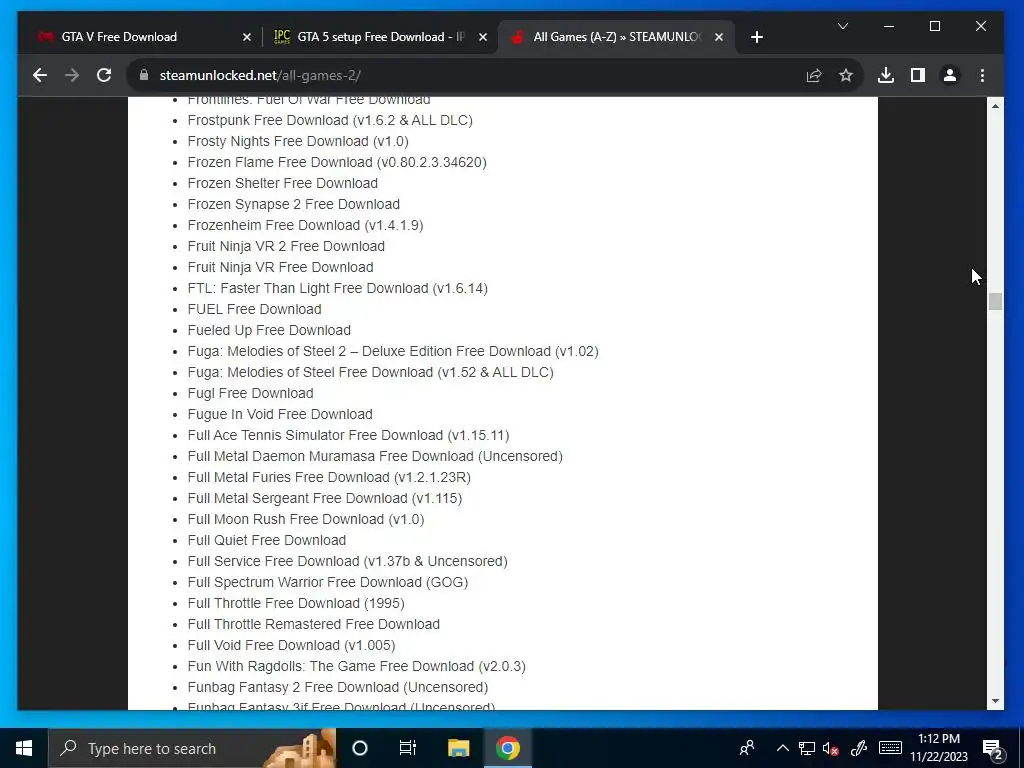Open the notification center icon

tap(993, 748)
